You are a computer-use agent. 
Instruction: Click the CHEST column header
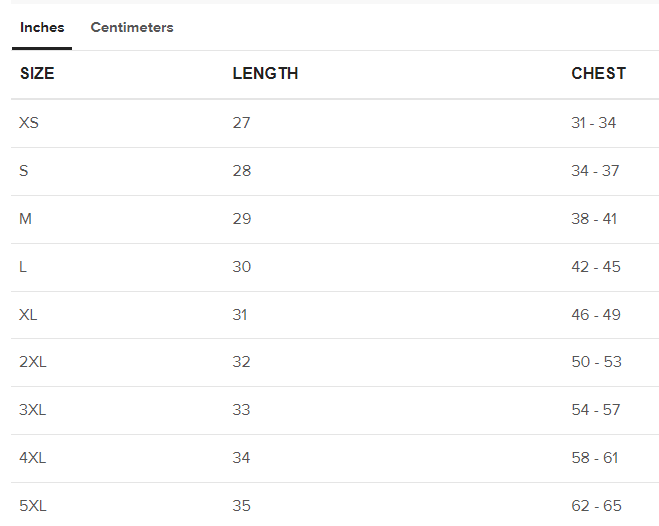598,74
